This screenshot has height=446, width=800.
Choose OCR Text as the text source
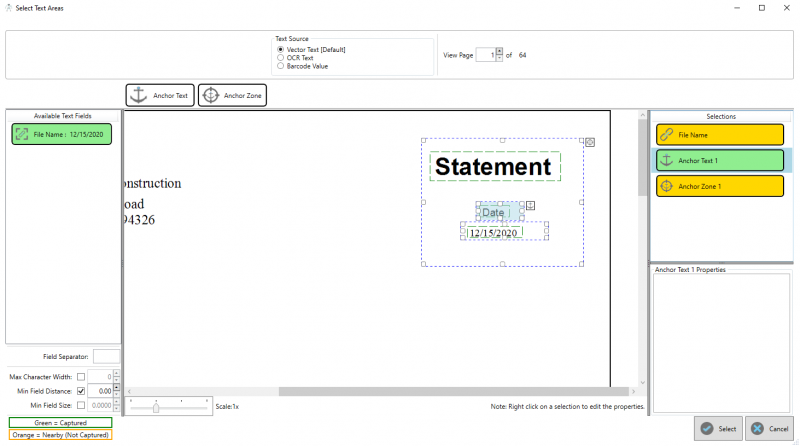click(281, 58)
